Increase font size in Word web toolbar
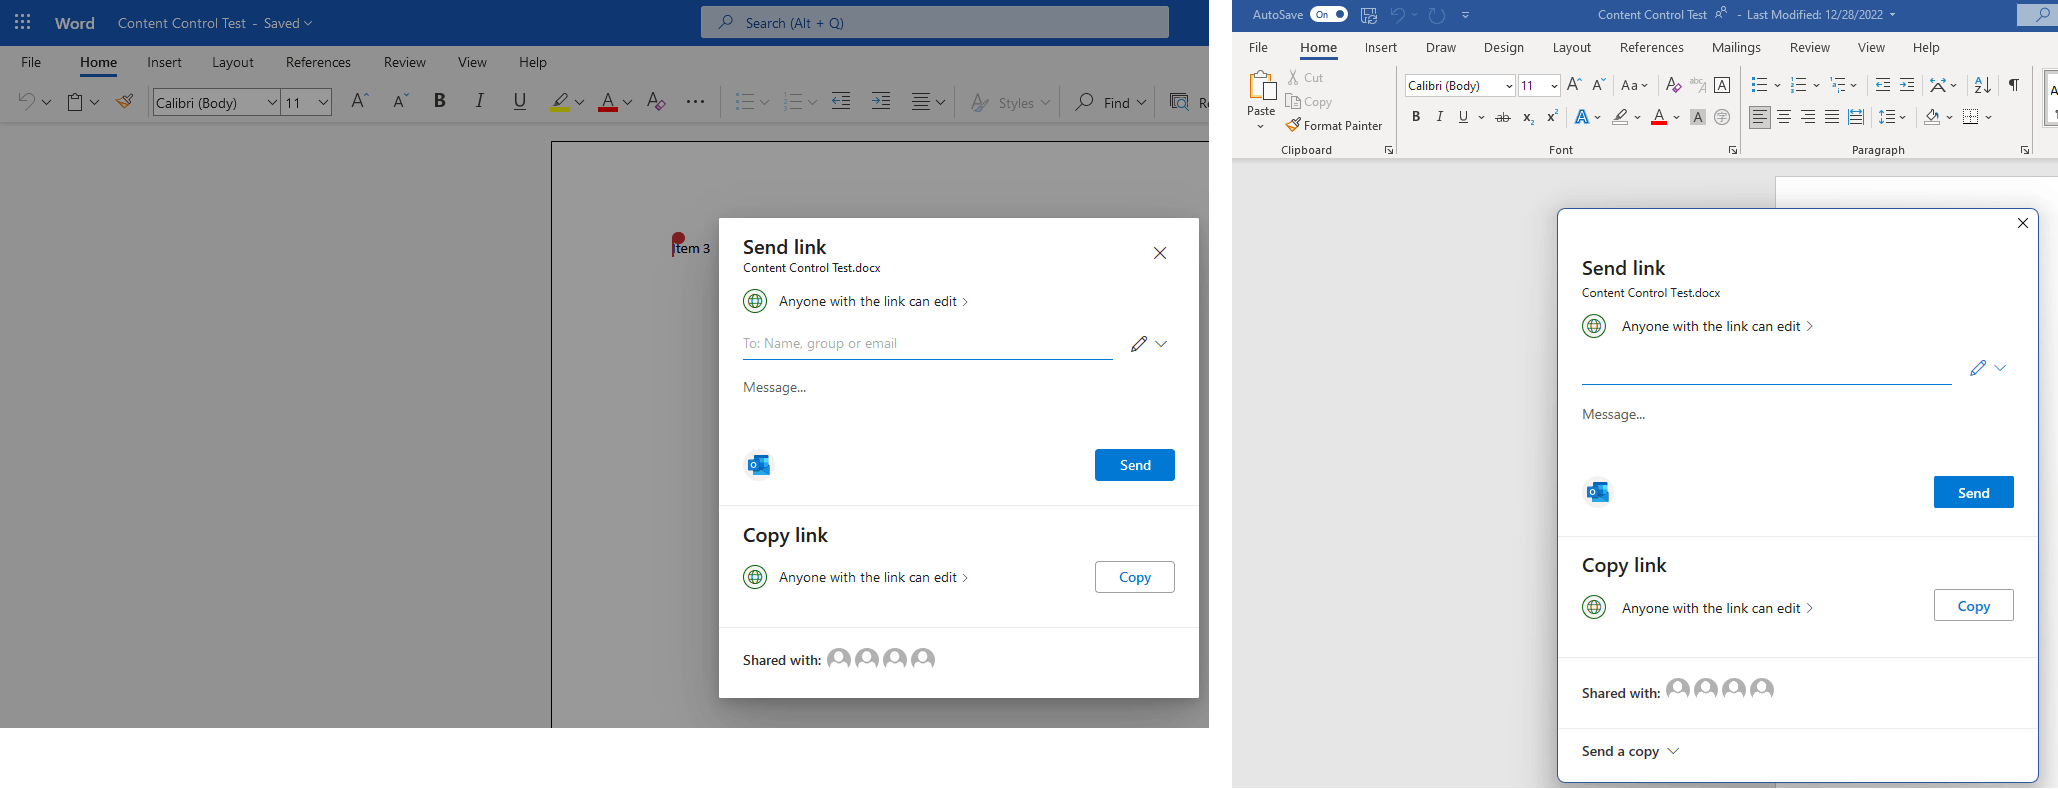Screen dimensions: 2058x789 (360, 101)
